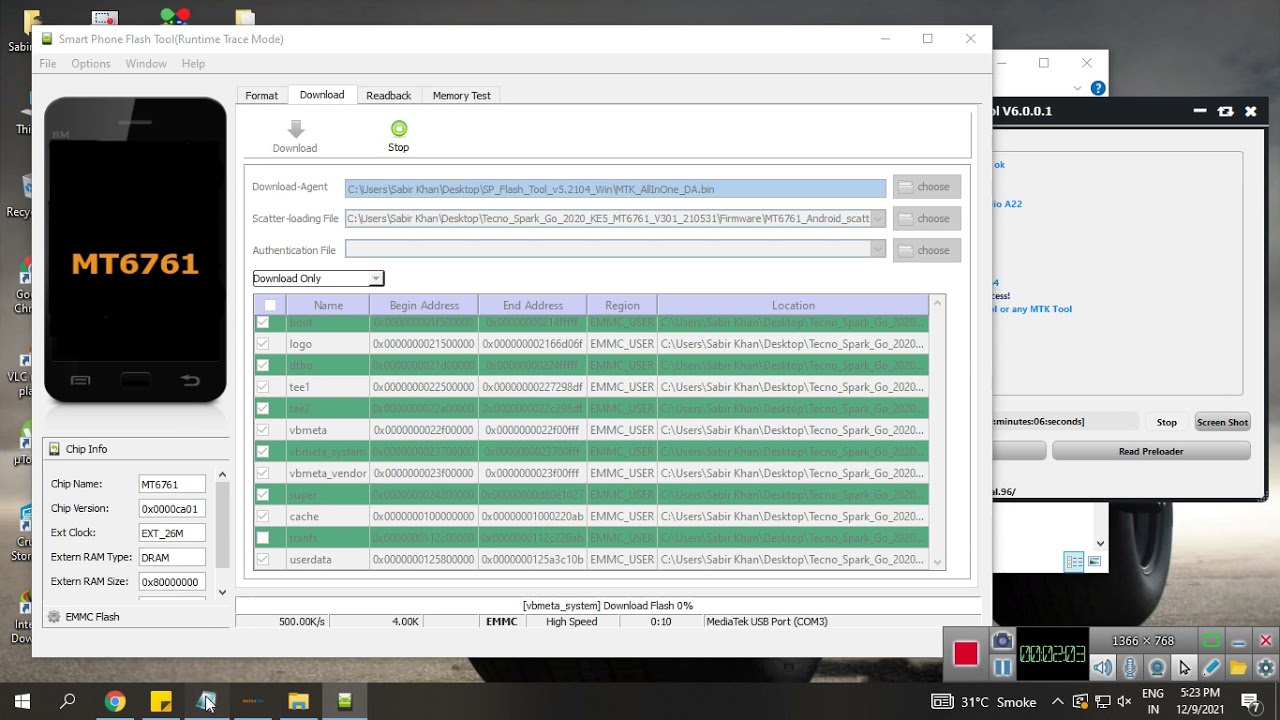Viewport: 1280px width, 720px height.
Task: Toggle recorder microphone icon
Action: pos(1130,667)
